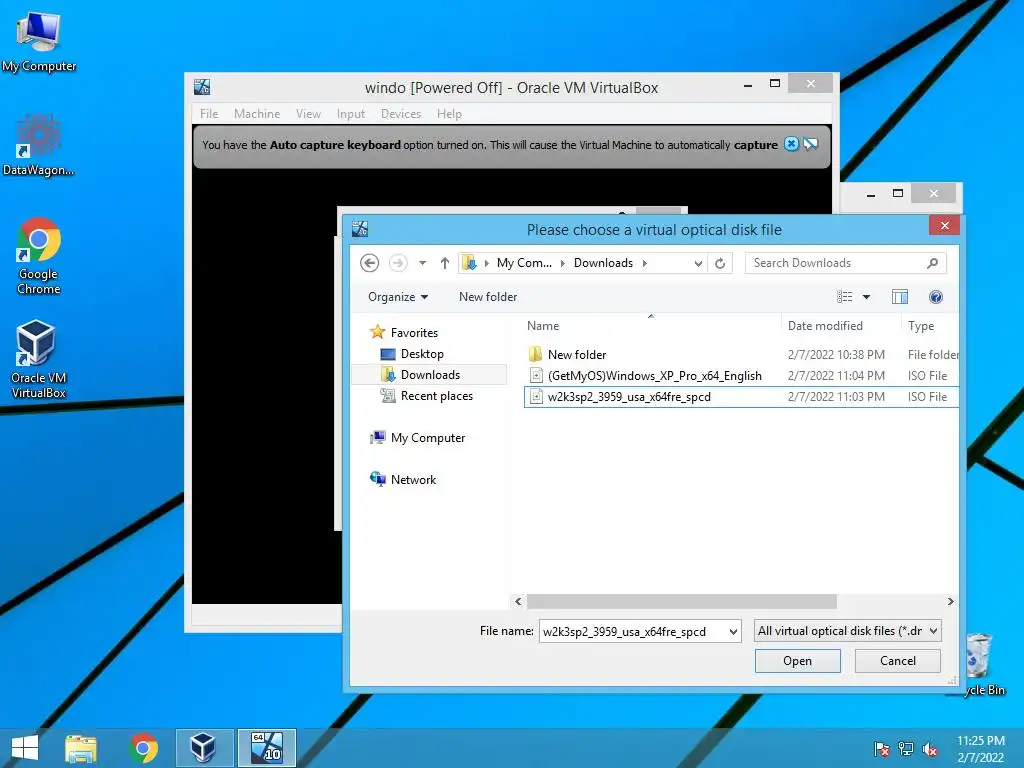1024x768 pixels.
Task: Open the Input menu in VirtualBox
Action: click(x=351, y=114)
